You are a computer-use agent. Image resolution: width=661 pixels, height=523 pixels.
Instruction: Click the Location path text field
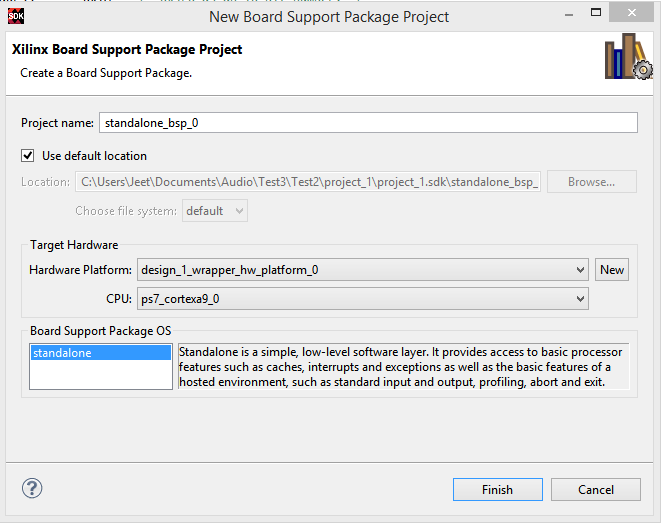coord(308,182)
